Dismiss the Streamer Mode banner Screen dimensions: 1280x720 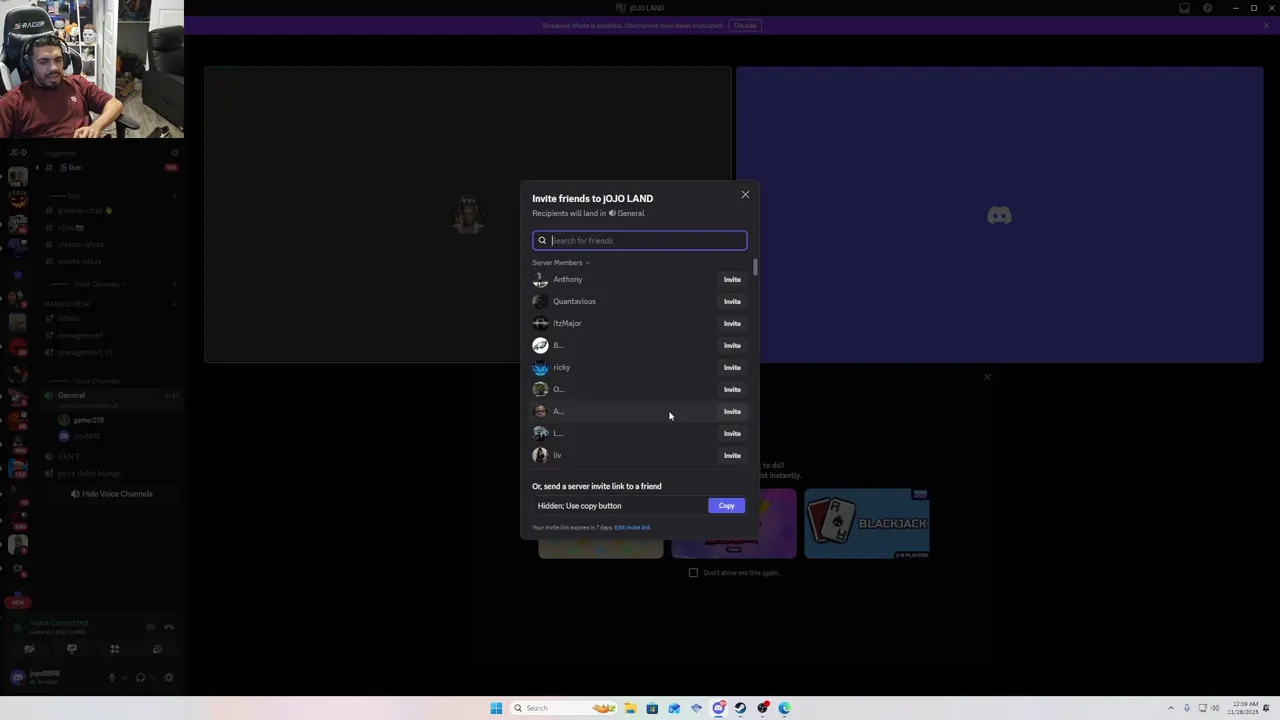point(1266,25)
